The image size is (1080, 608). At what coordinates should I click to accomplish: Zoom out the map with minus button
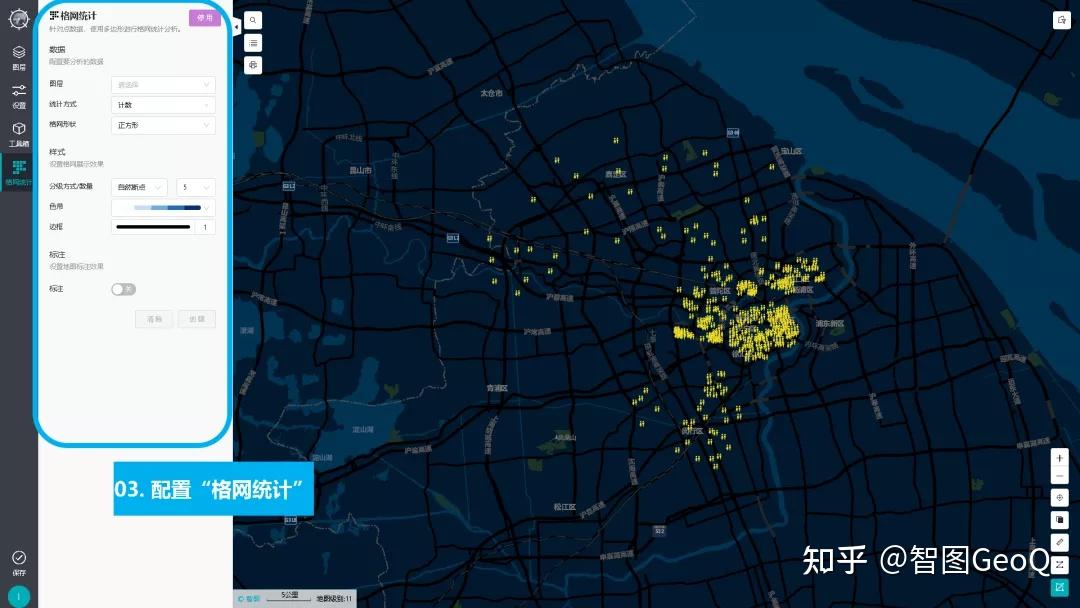pos(1059,476)
